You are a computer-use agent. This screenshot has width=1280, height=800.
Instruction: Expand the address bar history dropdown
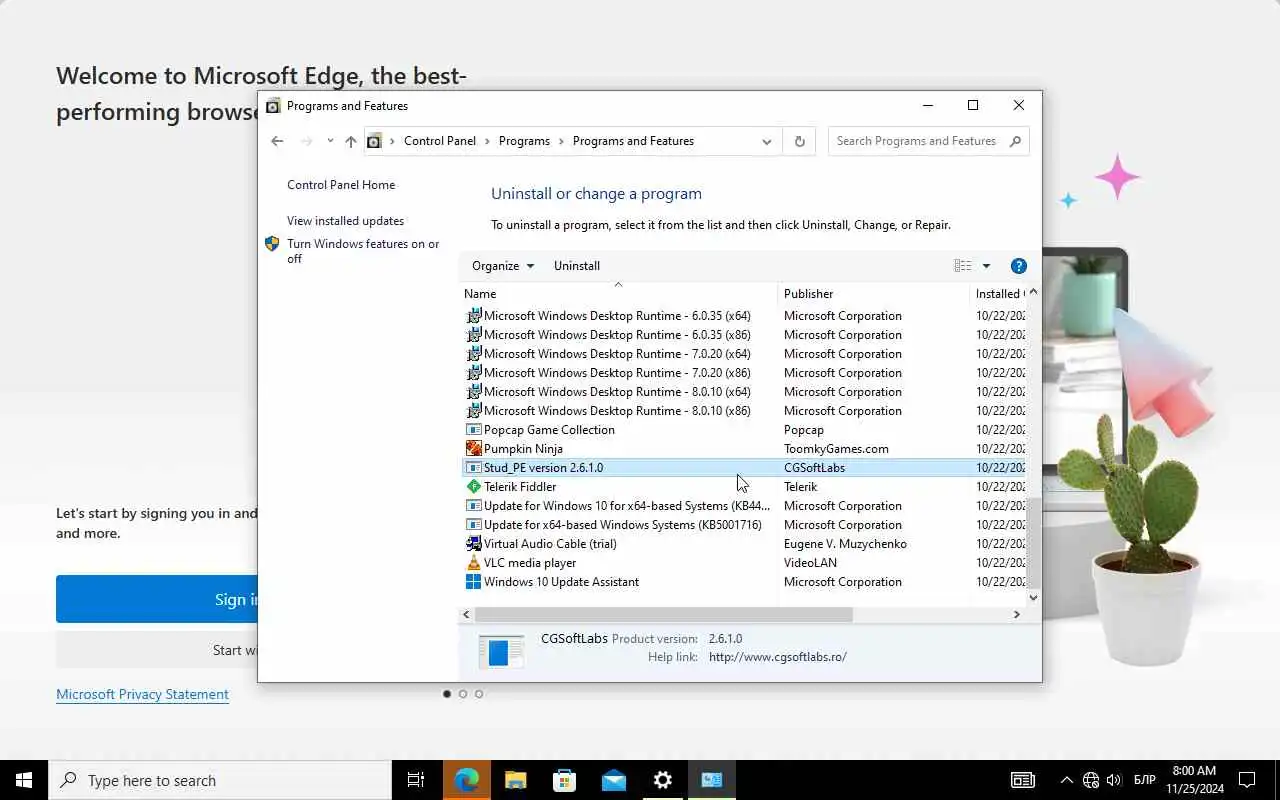click(767, 141)
